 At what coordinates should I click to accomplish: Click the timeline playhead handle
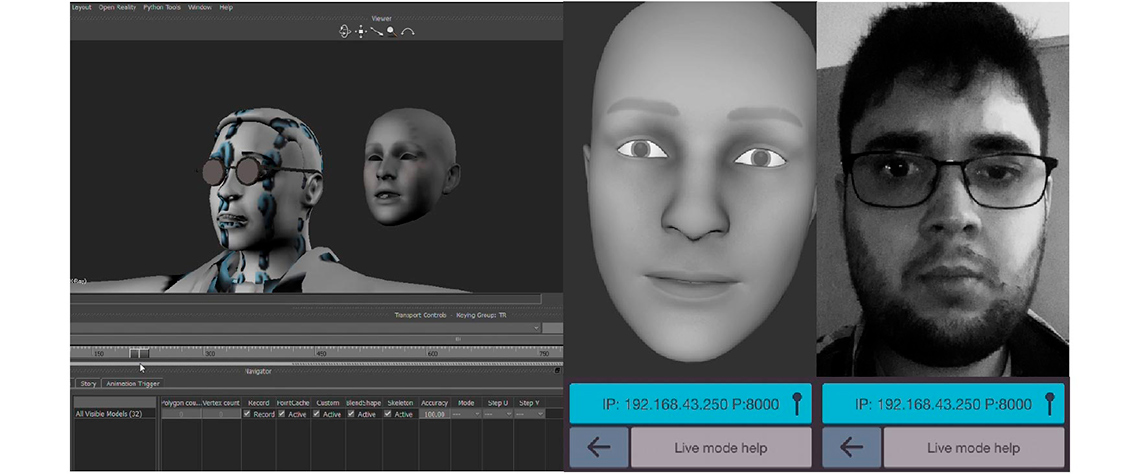click(139, 353)
